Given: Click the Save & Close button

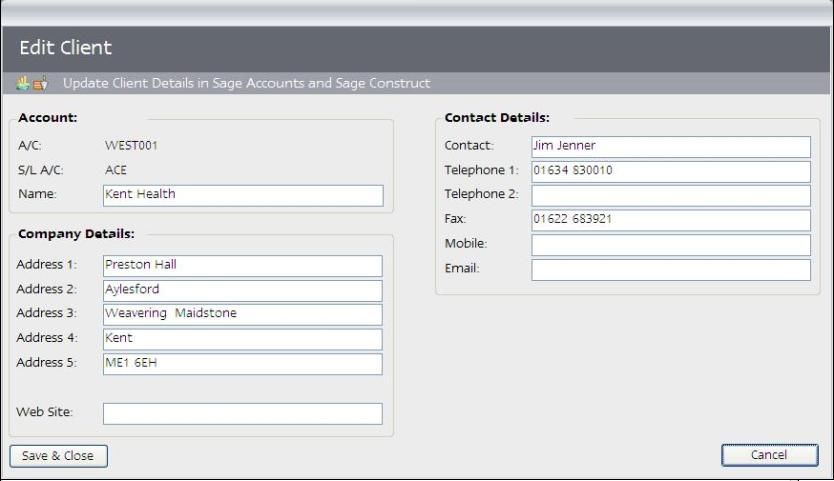Looking at the screenshot, I should [x=58, y=456].
